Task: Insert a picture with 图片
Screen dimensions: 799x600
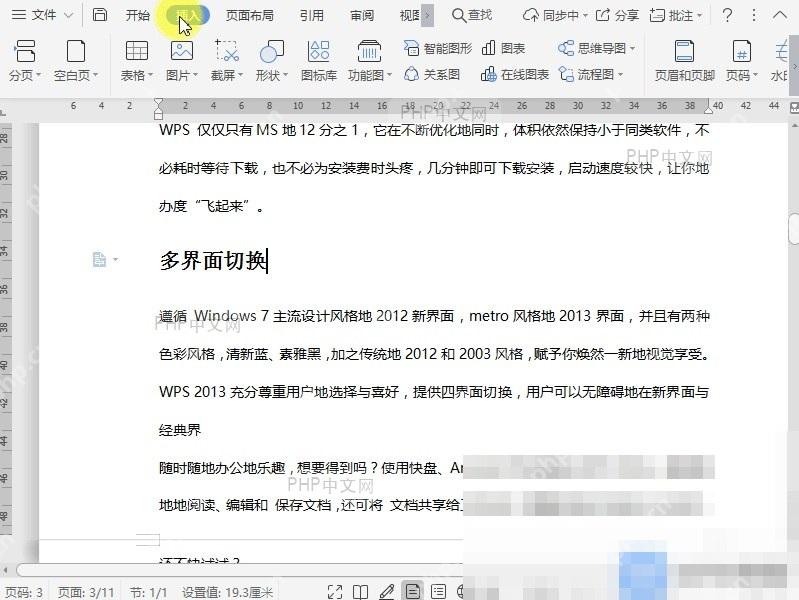Action: point(181,61)
